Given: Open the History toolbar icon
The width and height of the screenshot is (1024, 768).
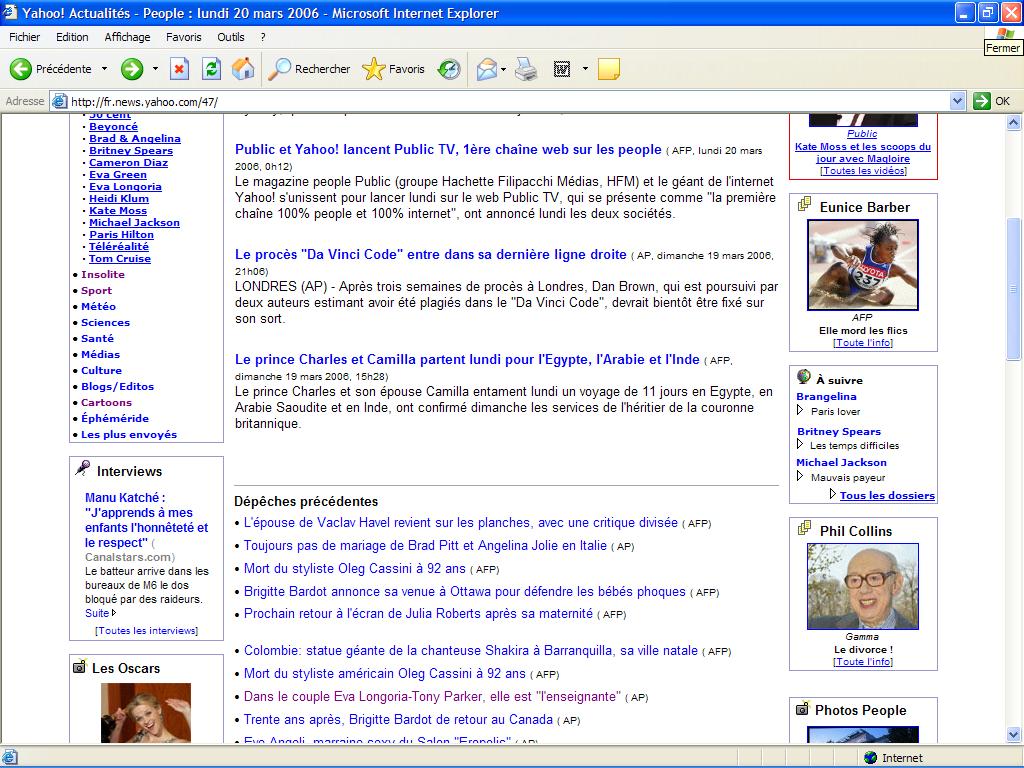Looking at the screenshot, I should (x=449, y=69).
